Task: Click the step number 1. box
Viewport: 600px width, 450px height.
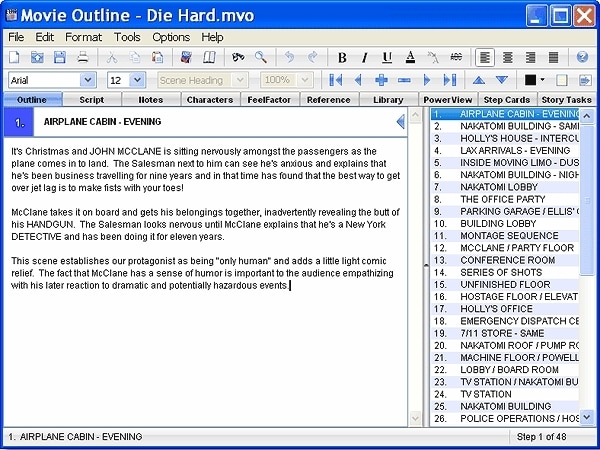Action: pos(19,122)
